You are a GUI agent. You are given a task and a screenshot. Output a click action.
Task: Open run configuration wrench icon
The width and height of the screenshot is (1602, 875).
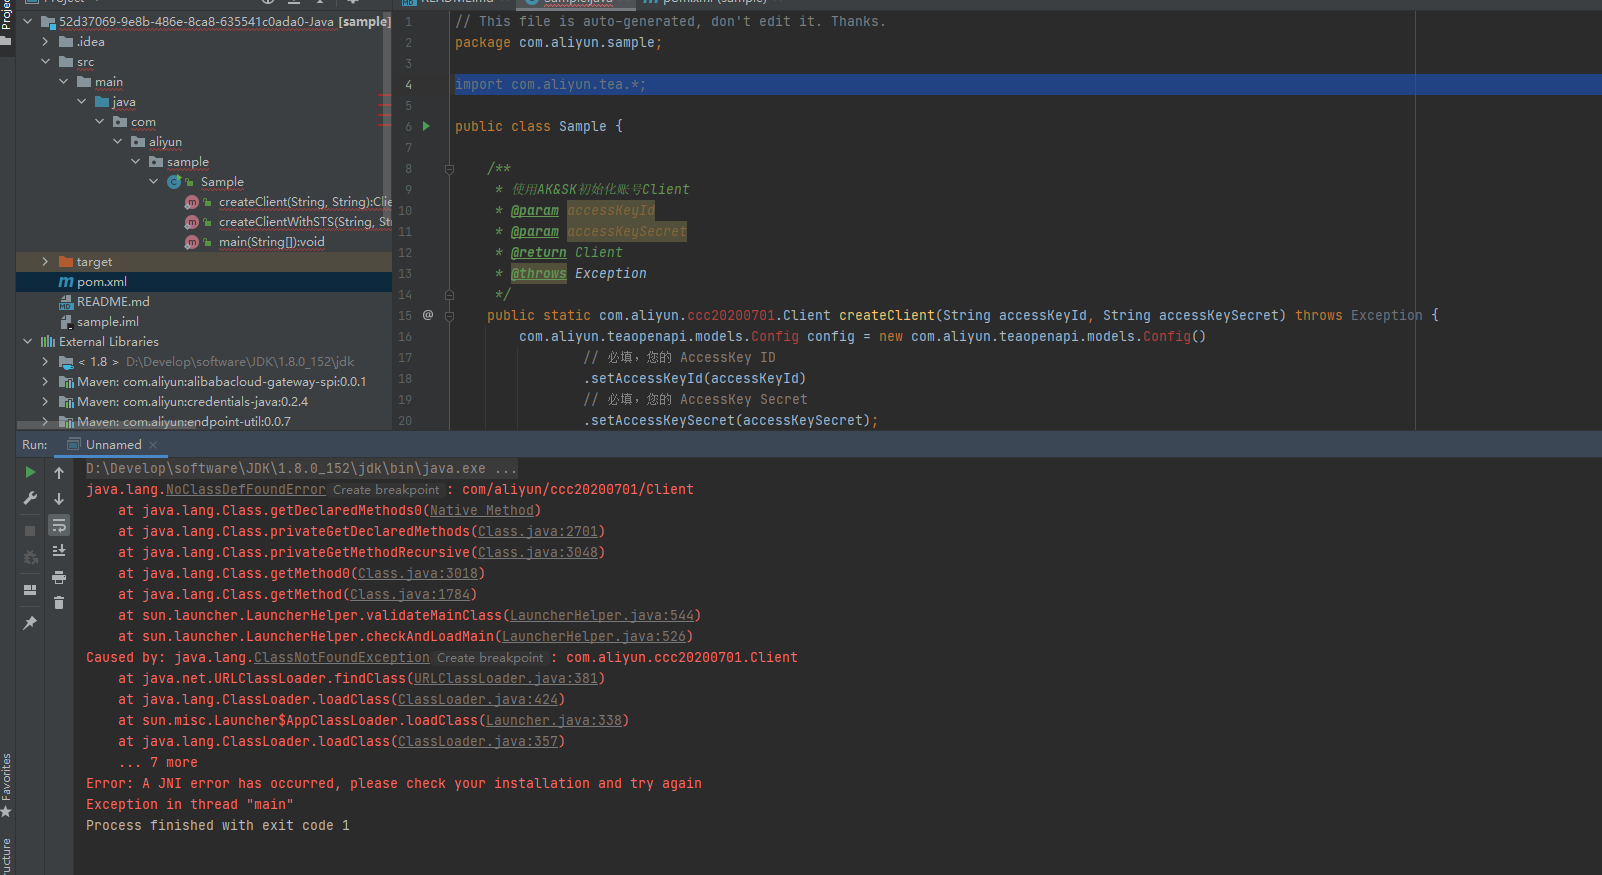[x=30, y=498]
